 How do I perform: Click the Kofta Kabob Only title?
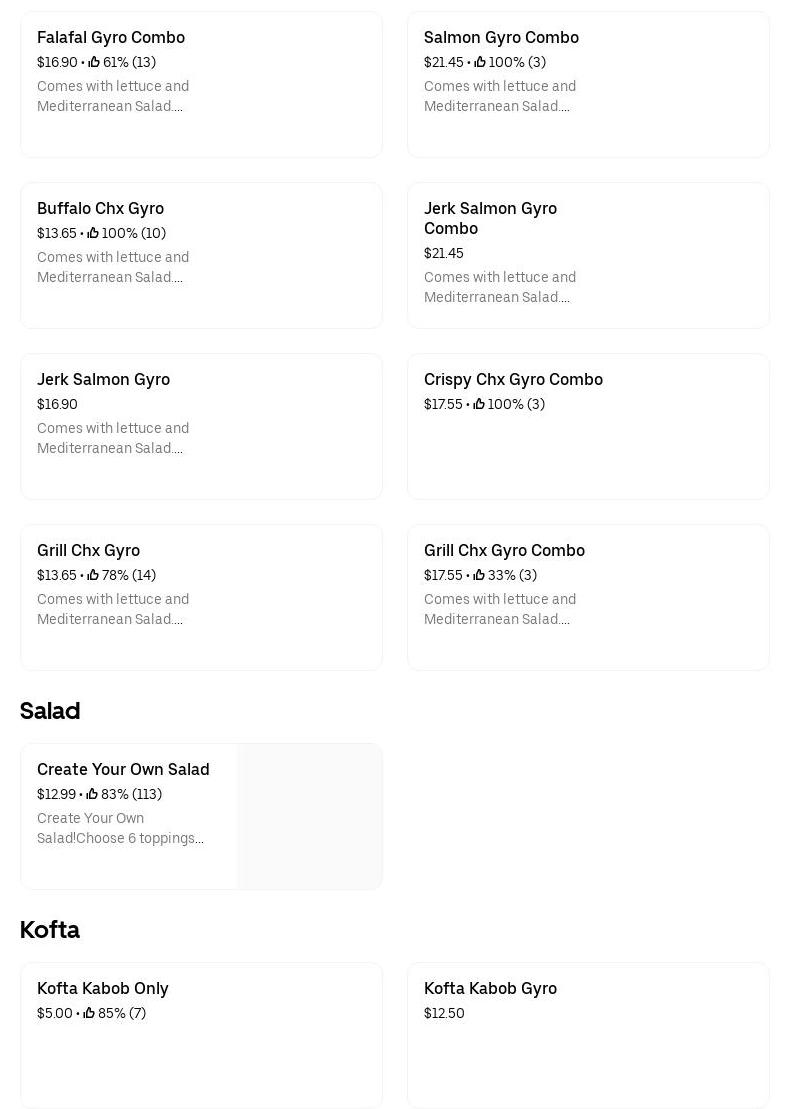click(x=103, y=988)
